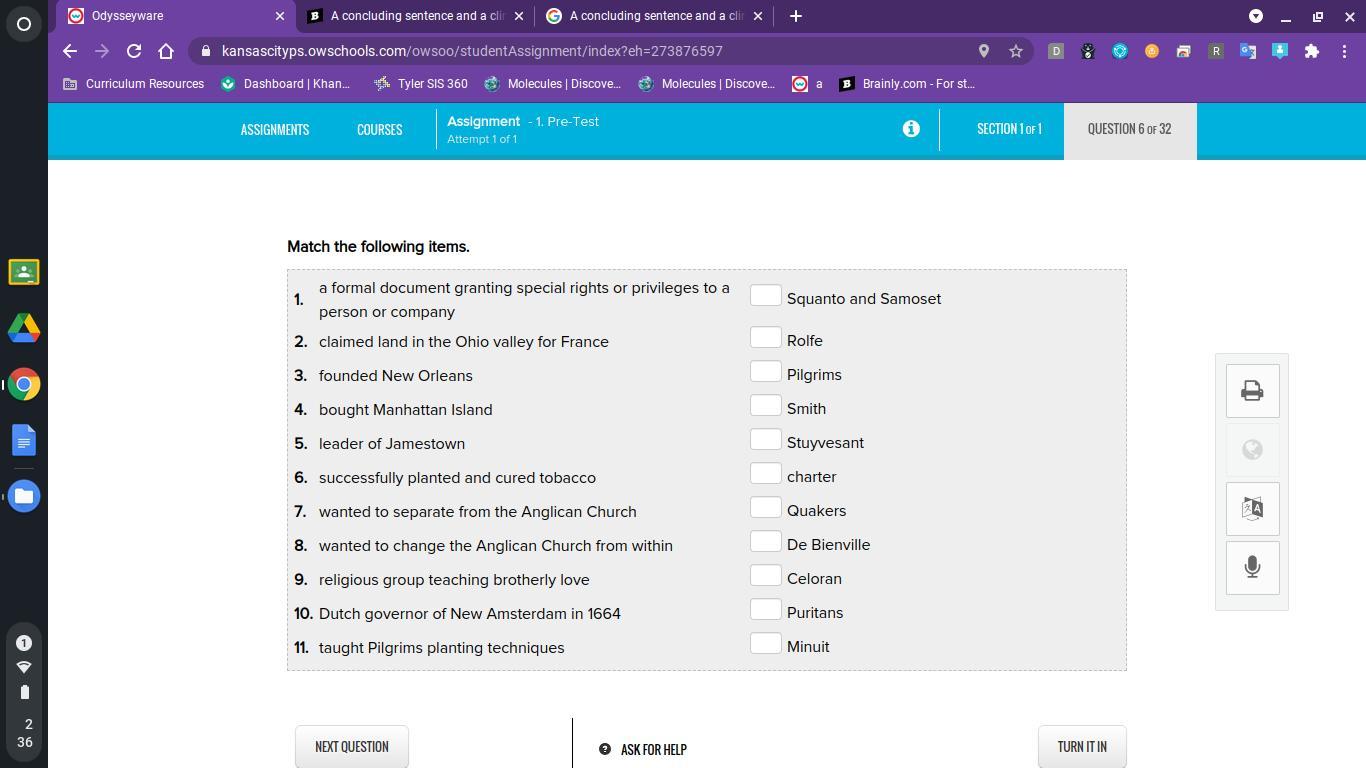This screenshot has height=768, width=1366.
Task: Open the Section 1 of 1 selector
Action: point(1008,129)
